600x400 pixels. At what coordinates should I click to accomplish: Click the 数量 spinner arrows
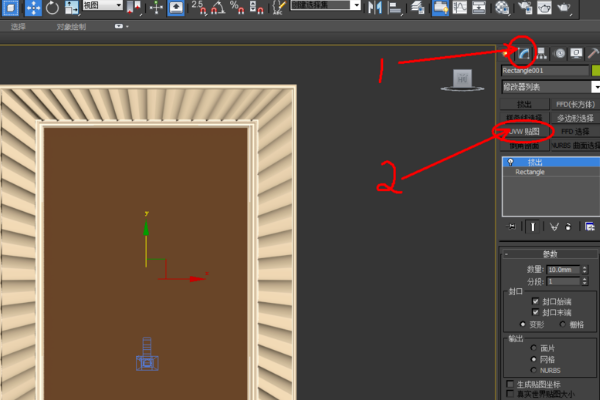(585, 270)
